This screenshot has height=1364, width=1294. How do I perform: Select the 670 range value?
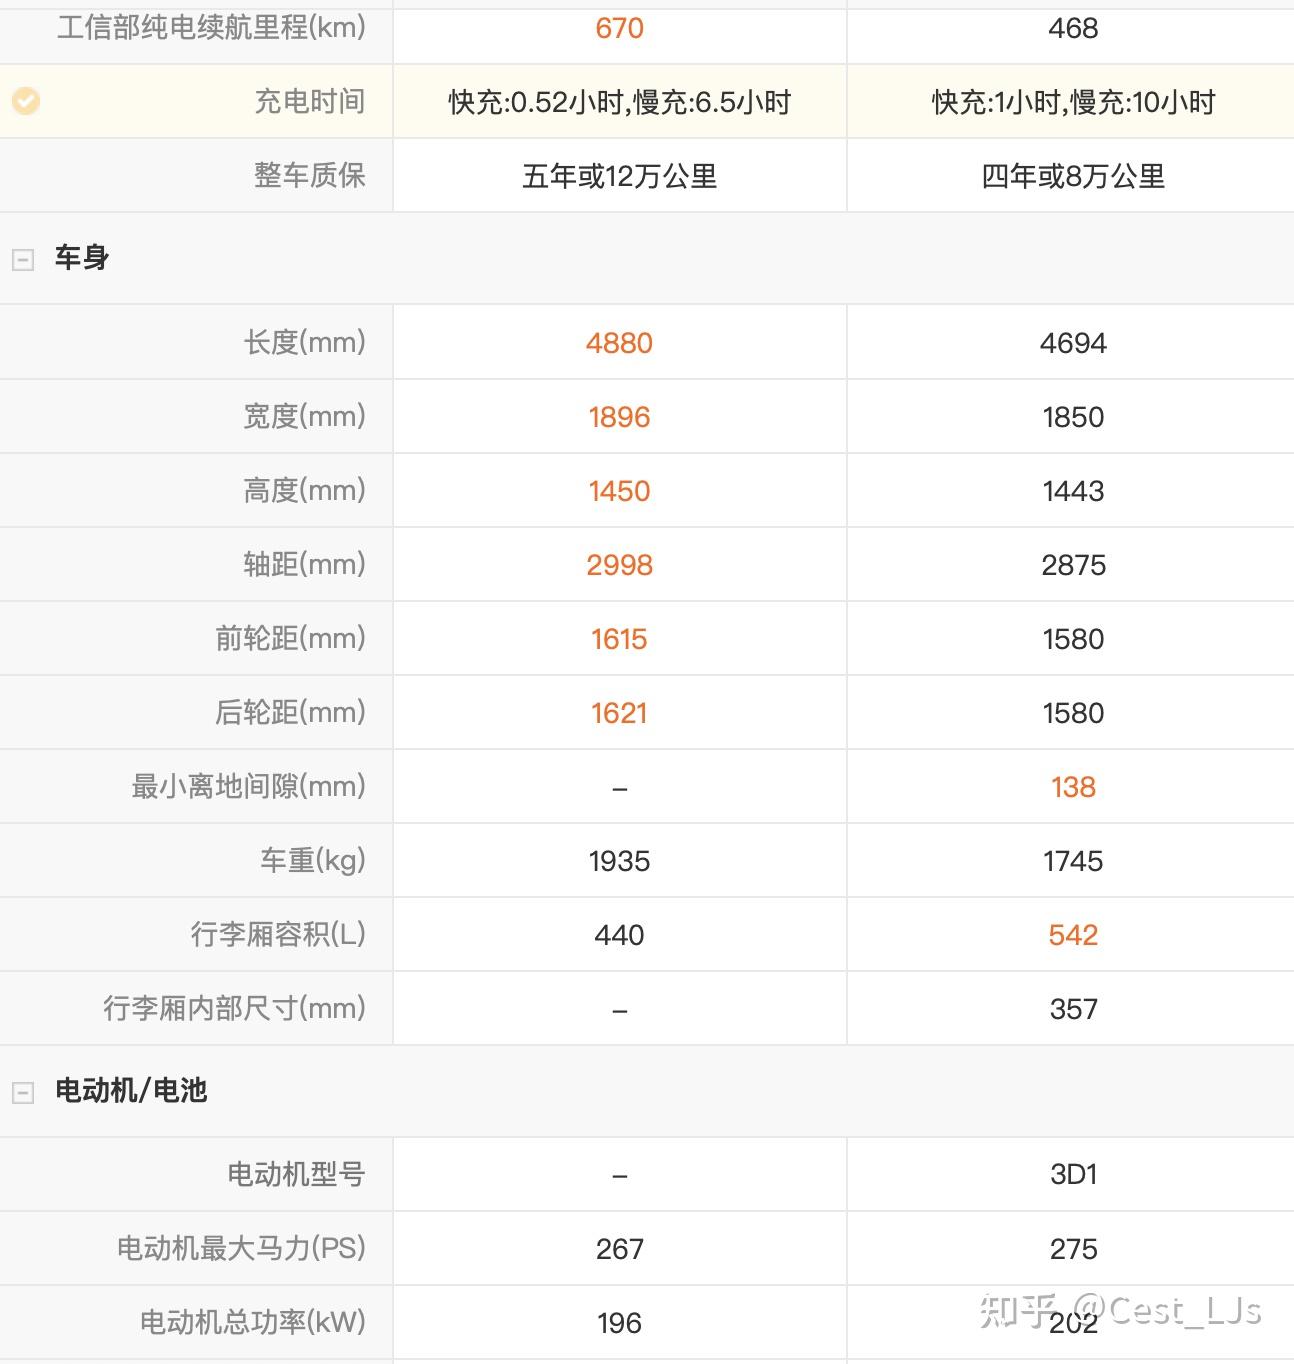tap(620, 28)
